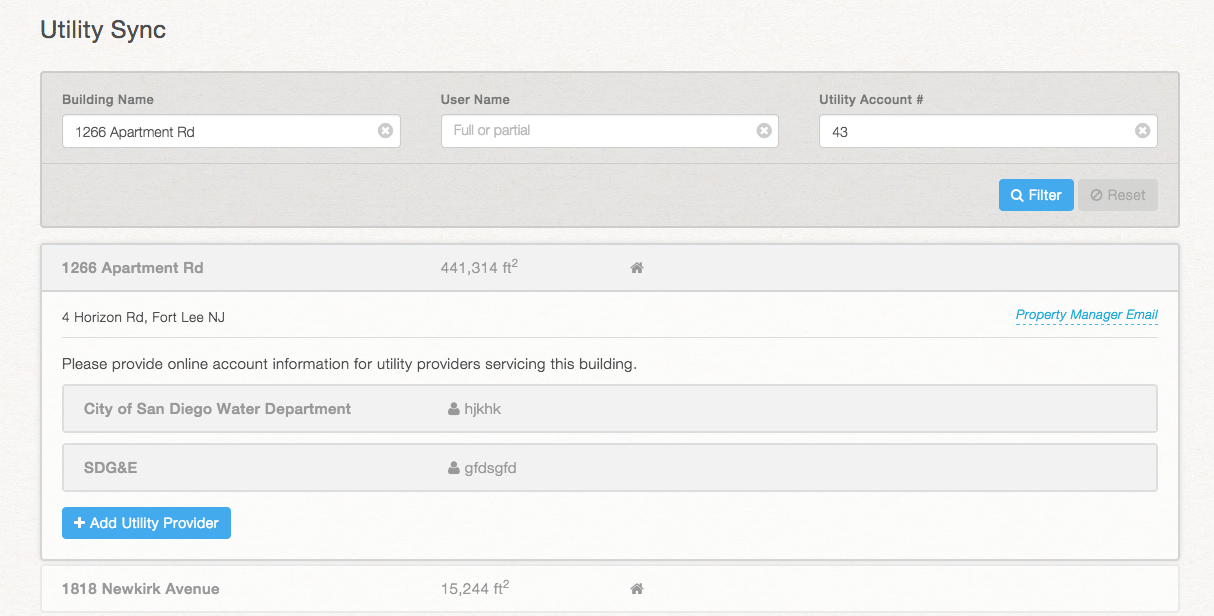The width and height of the screenshot is (1214, 616).
Task: Focus the Building Name input field
Action: (231, 131)
